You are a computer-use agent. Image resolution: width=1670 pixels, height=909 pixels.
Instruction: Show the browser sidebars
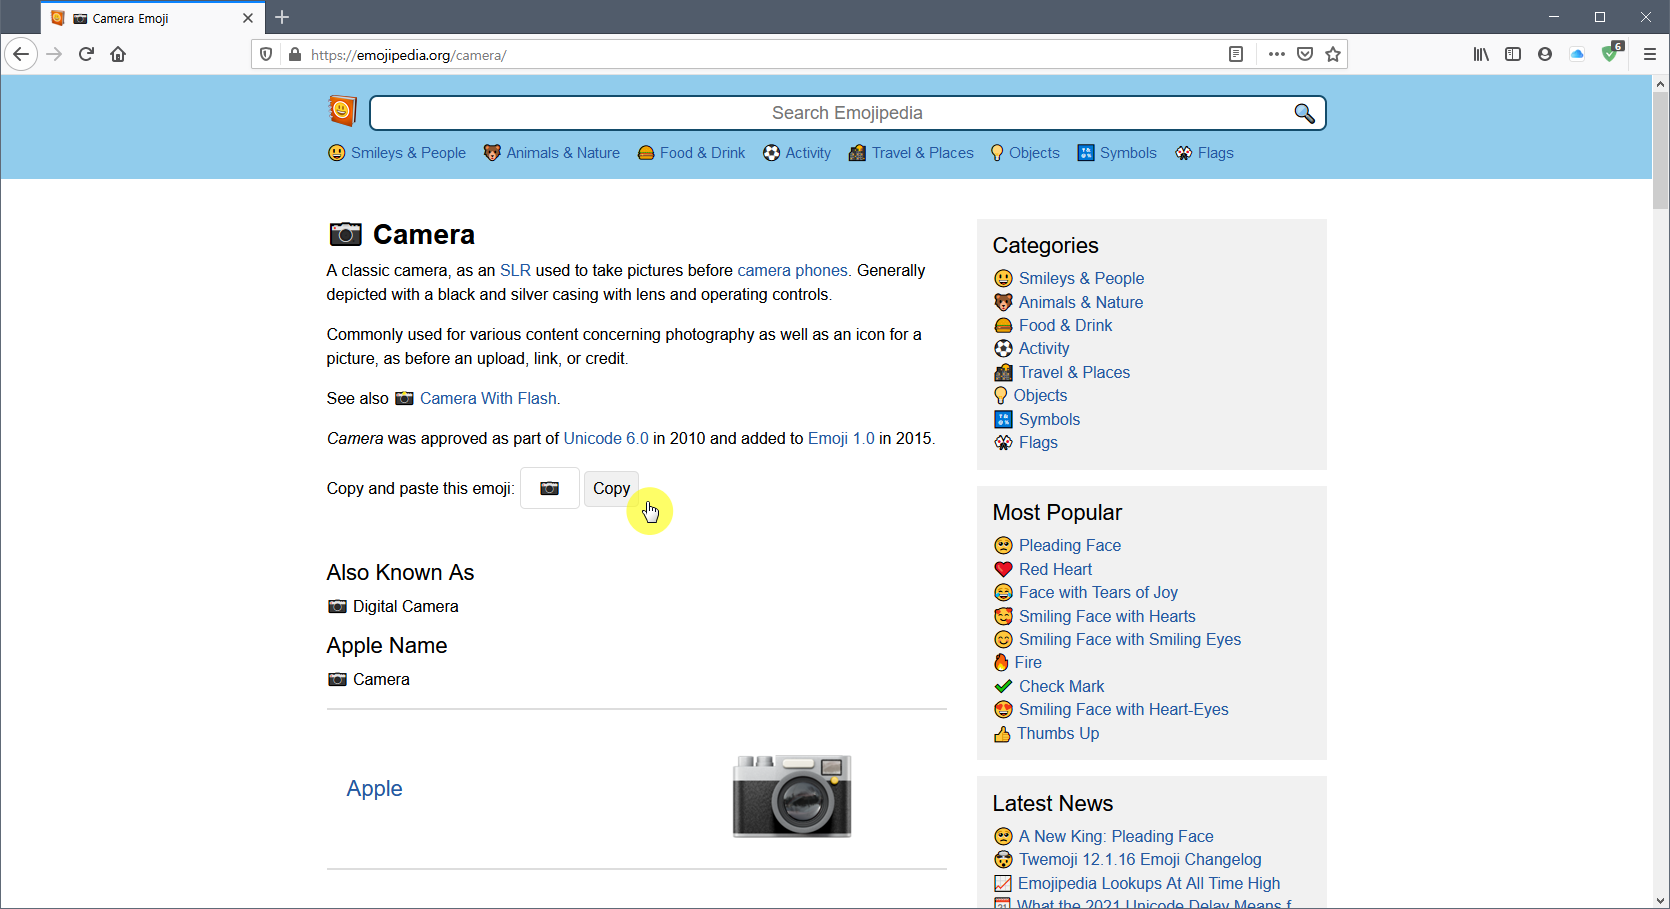(1513, 54)
